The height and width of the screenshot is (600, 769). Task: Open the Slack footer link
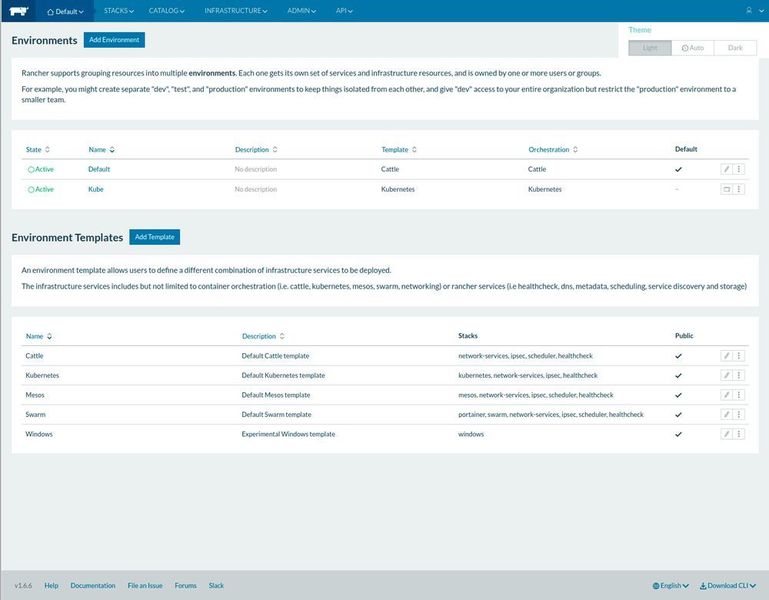tap(216, 585)
